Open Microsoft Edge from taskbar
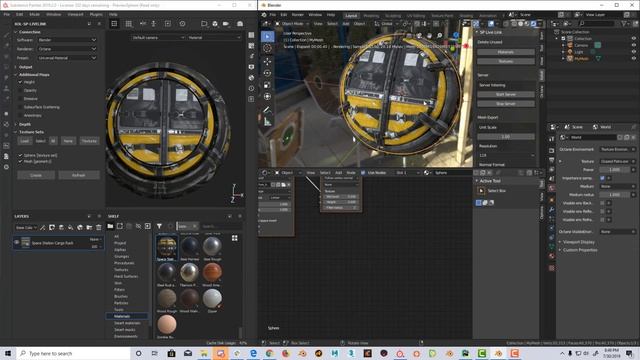 [x=253, y=353]
